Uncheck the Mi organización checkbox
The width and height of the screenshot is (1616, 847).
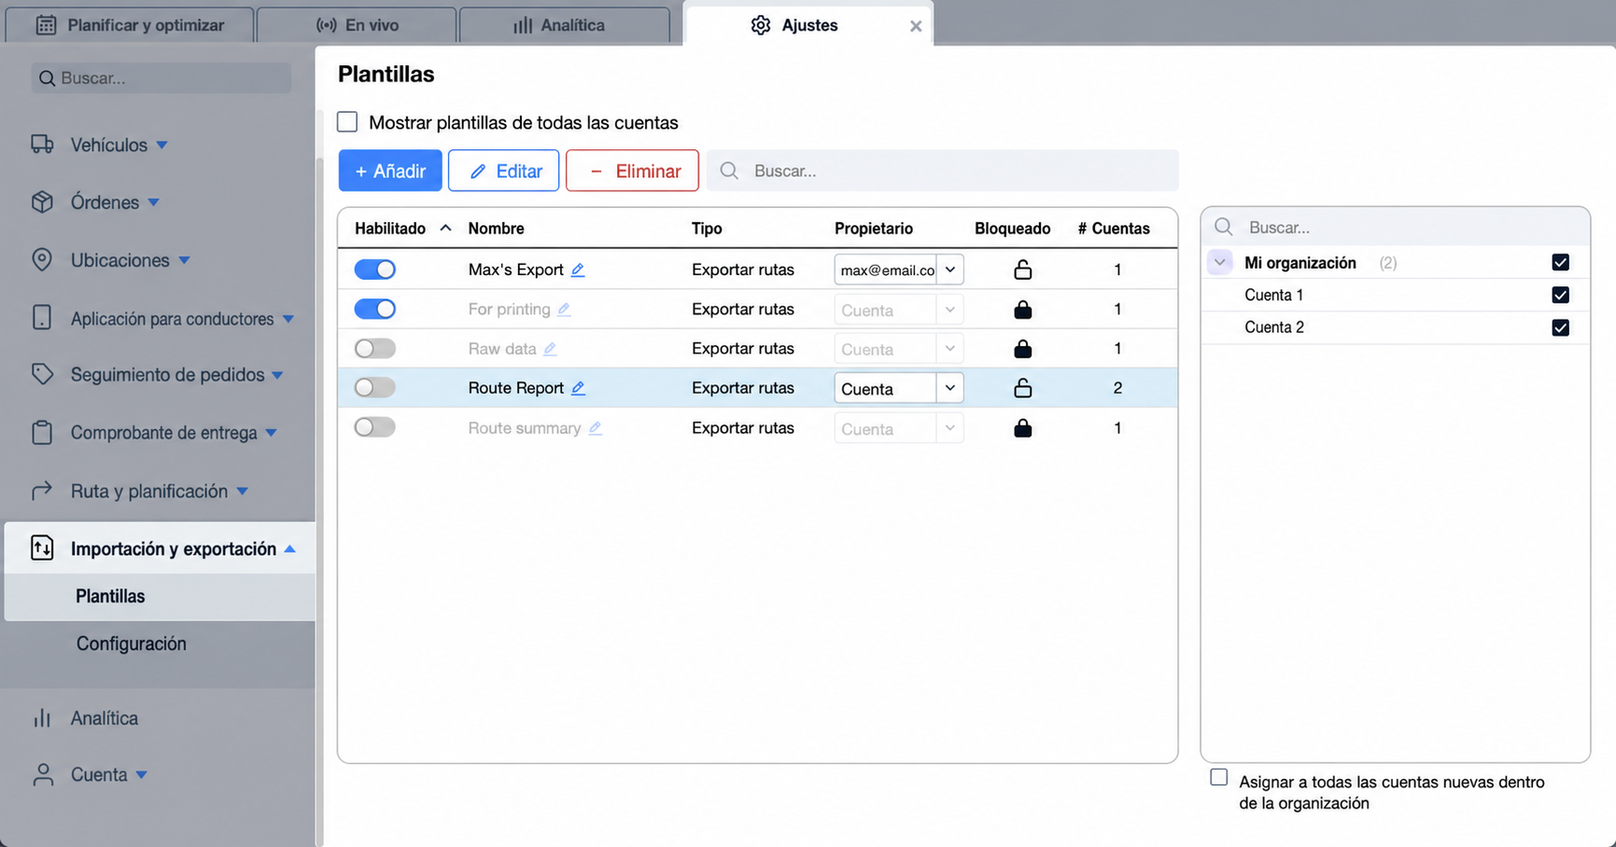pyautogui.click(x=1560, y=262)
